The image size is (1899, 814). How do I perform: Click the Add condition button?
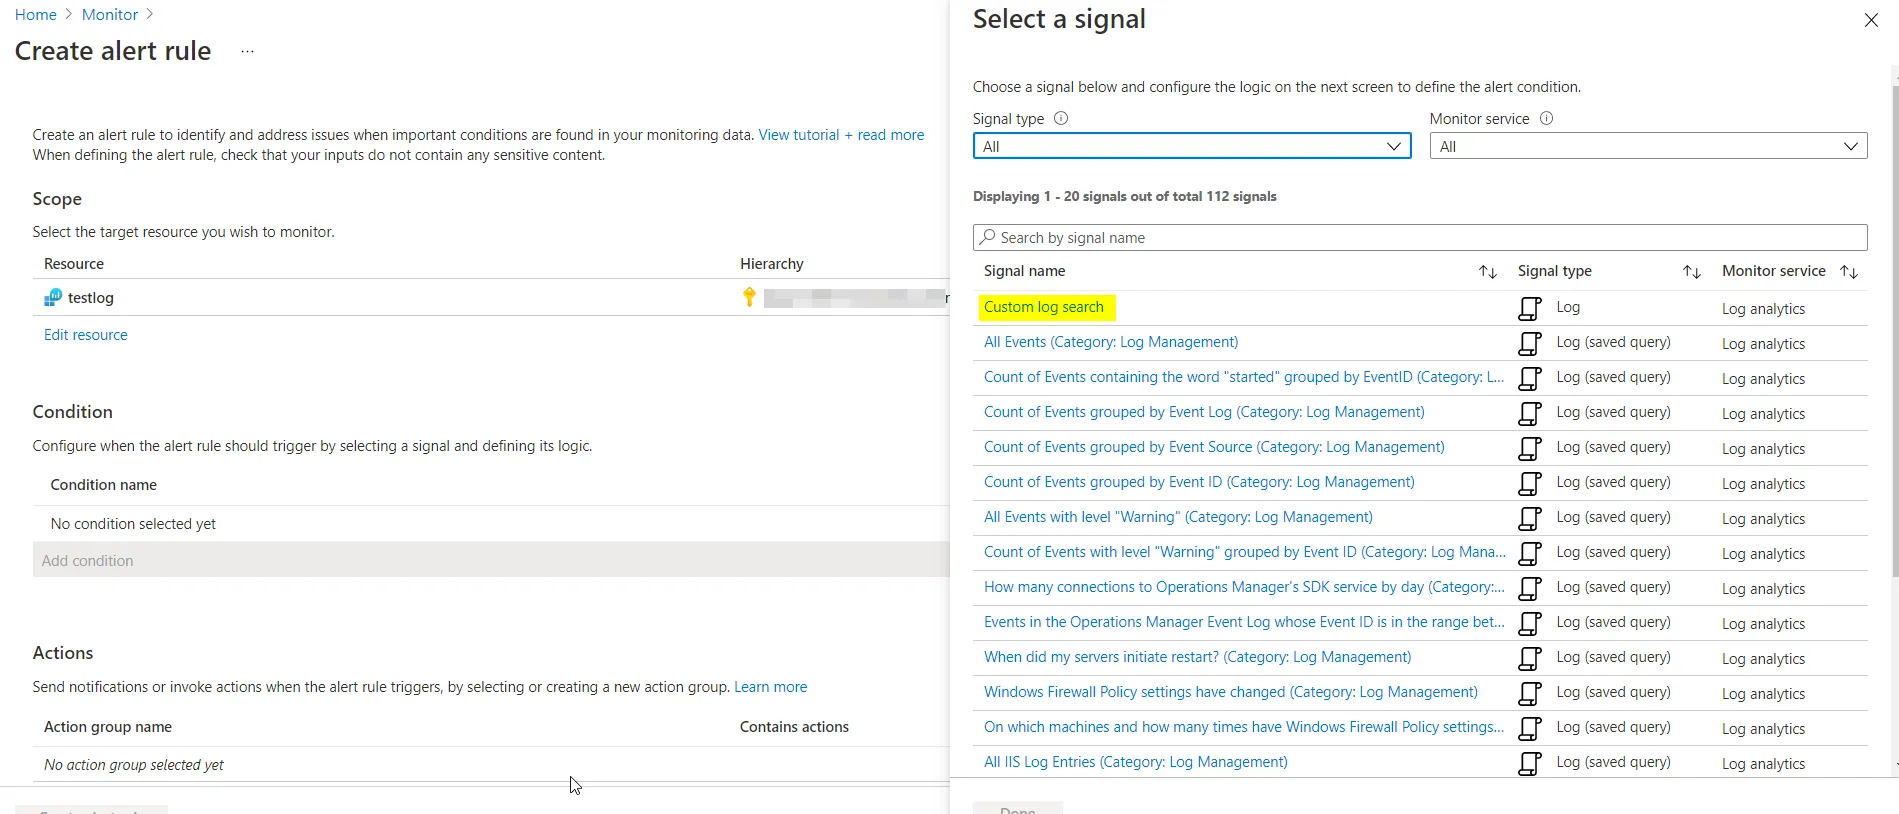click(x=88, y=561)
